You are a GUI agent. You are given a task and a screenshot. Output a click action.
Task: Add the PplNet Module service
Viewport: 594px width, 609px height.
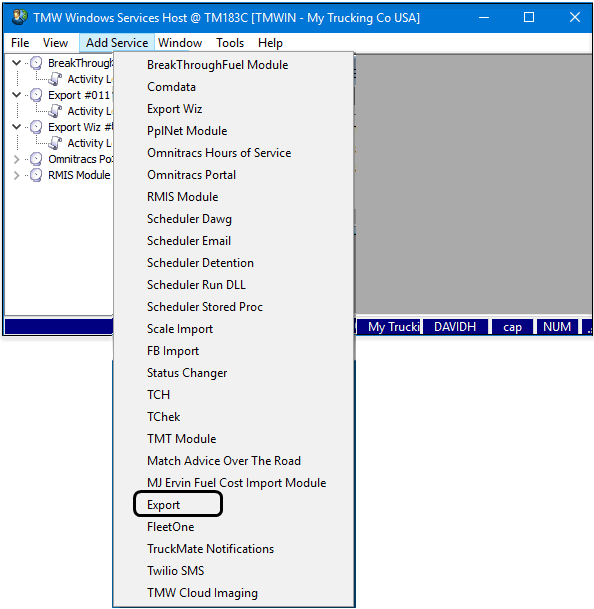(x=233, y=131)
